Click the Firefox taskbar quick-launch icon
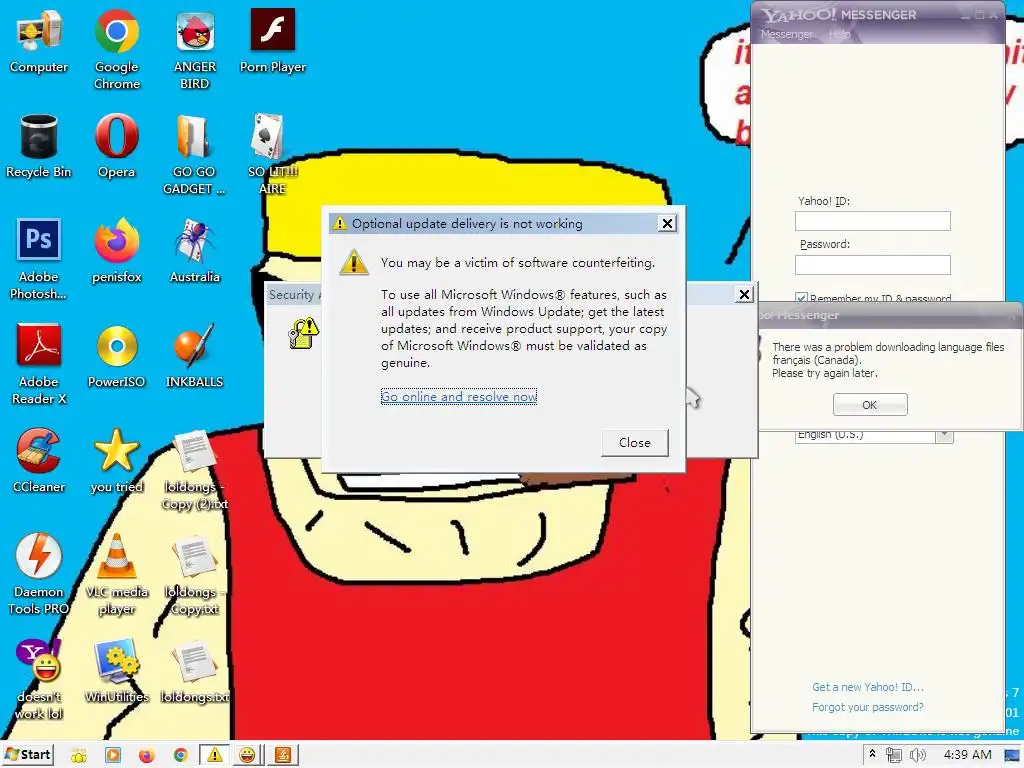The width and height of the screenshot is (1024, 768). pyautogui.click(x=146, y=756)
